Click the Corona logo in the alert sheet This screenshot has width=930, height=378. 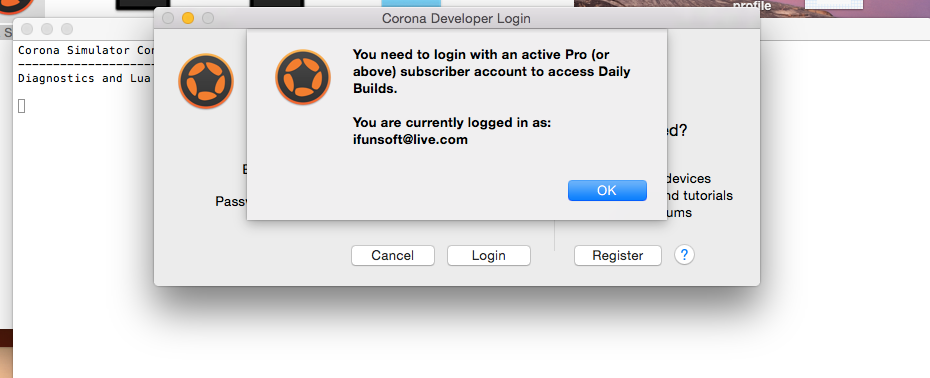[x=302, y=77]
